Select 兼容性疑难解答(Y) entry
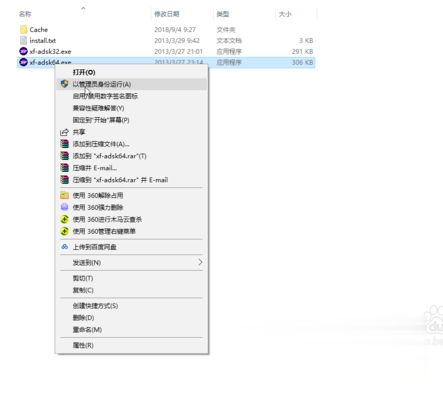Screen dimensions: 443x397 click(x=132, y=108)
